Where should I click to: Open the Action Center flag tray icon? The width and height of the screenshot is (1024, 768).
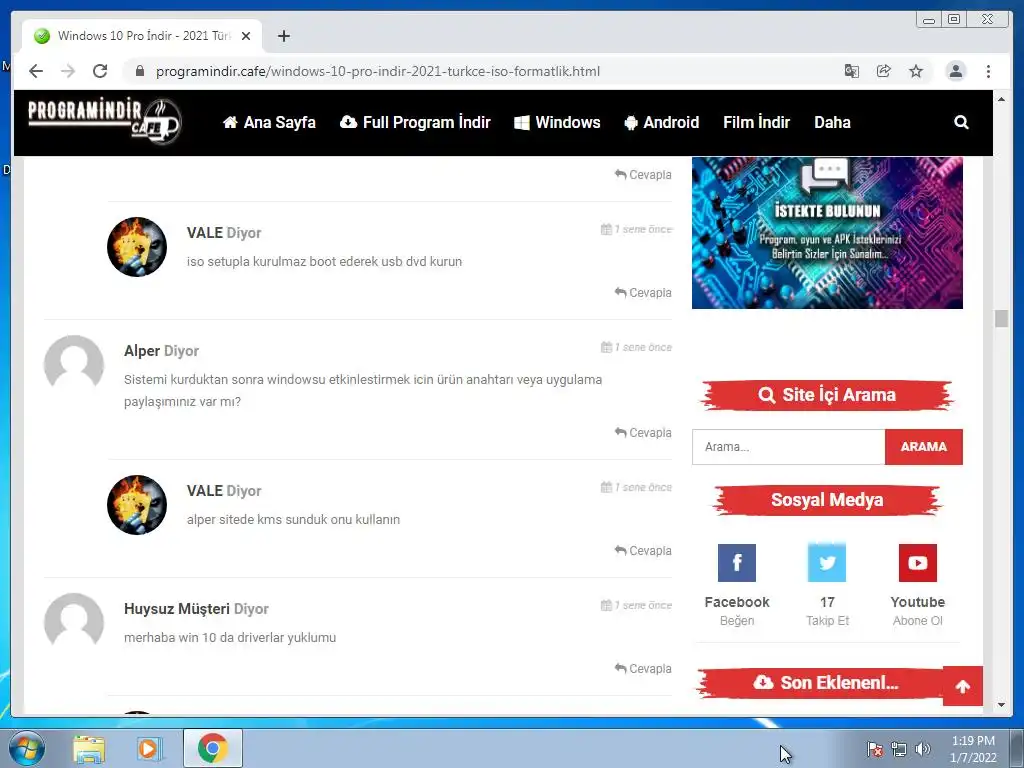pyautogui.click(x=874, y=749)
